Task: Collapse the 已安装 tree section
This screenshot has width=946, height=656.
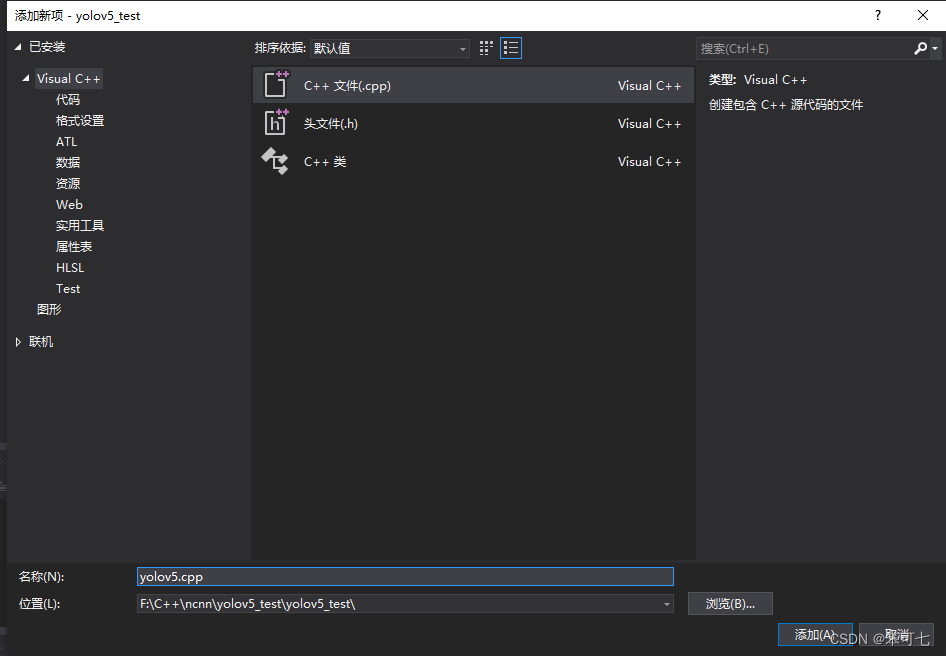Action: click(x=17, y=46)
